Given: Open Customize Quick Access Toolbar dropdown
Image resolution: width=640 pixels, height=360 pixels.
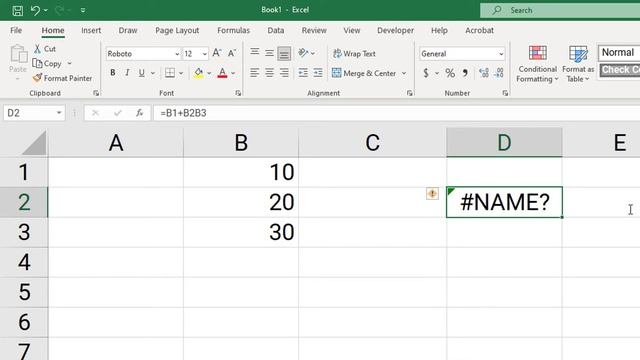Looking at the screenshot, I should coord(83,10).
